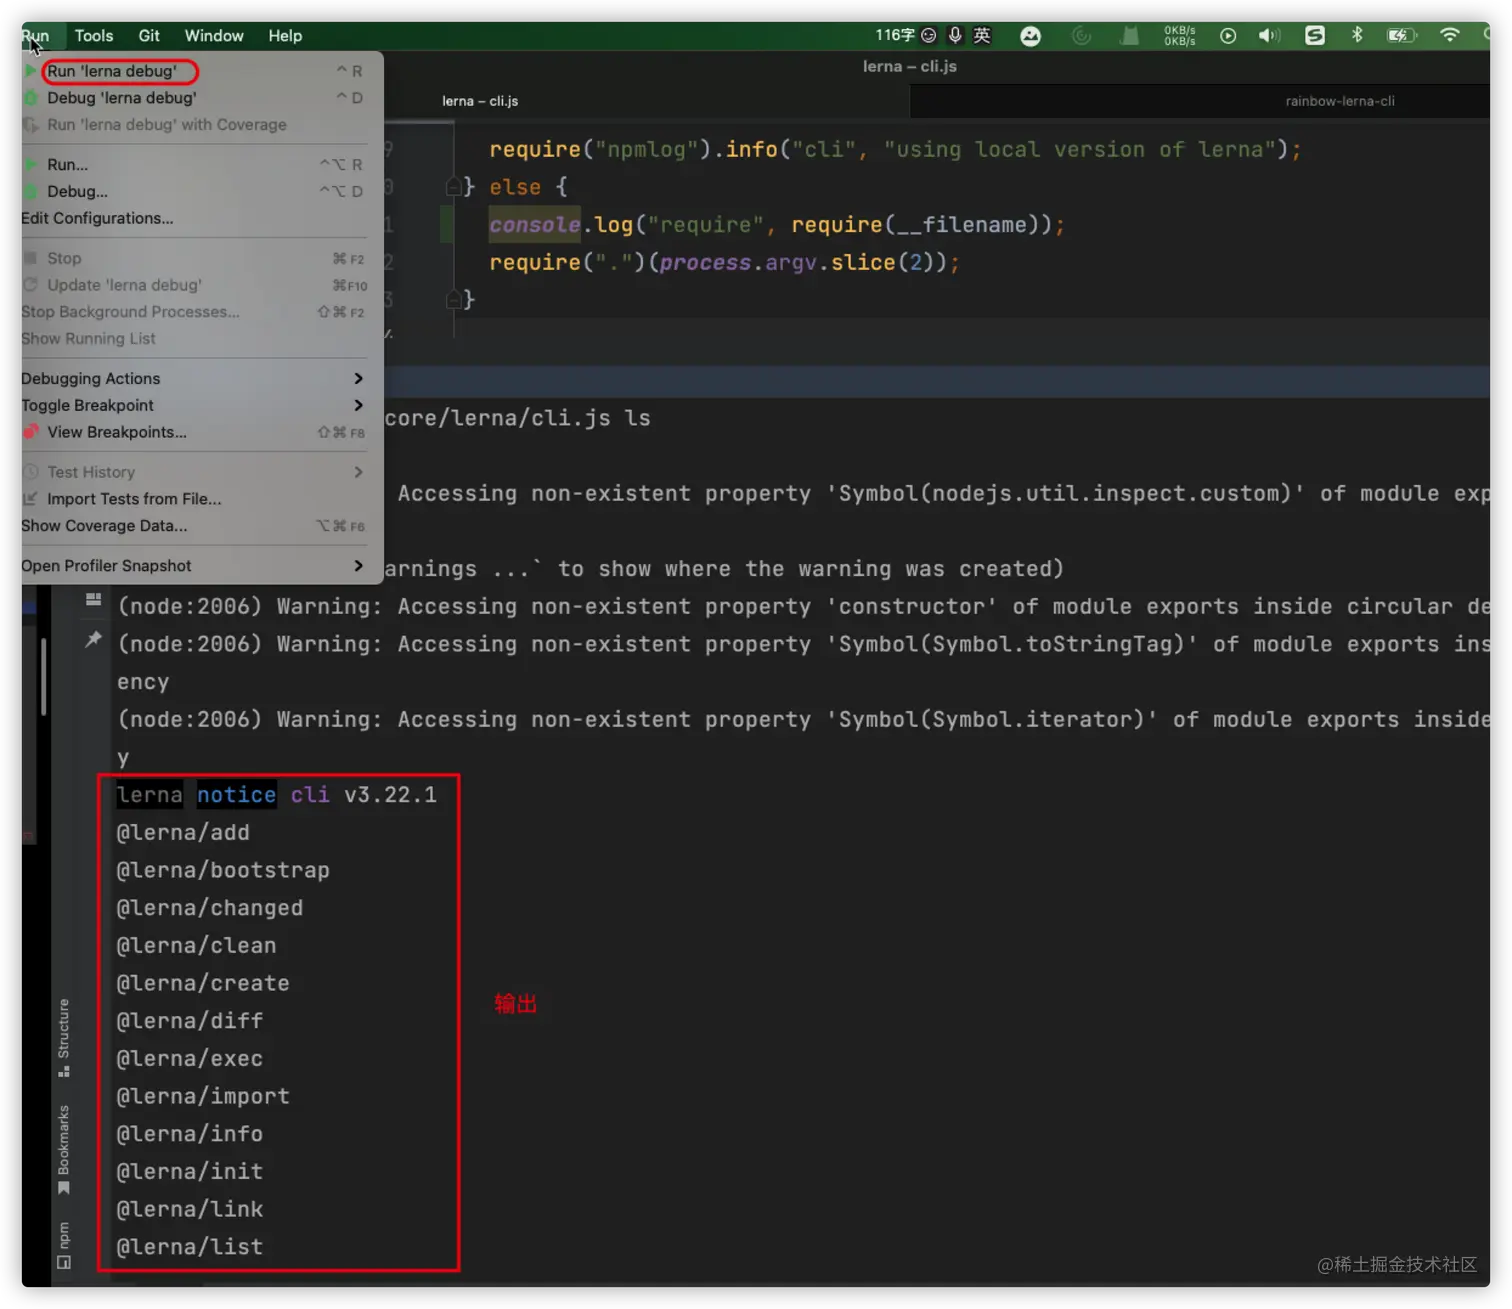Open the Structure tool window

pos(64,1037)
